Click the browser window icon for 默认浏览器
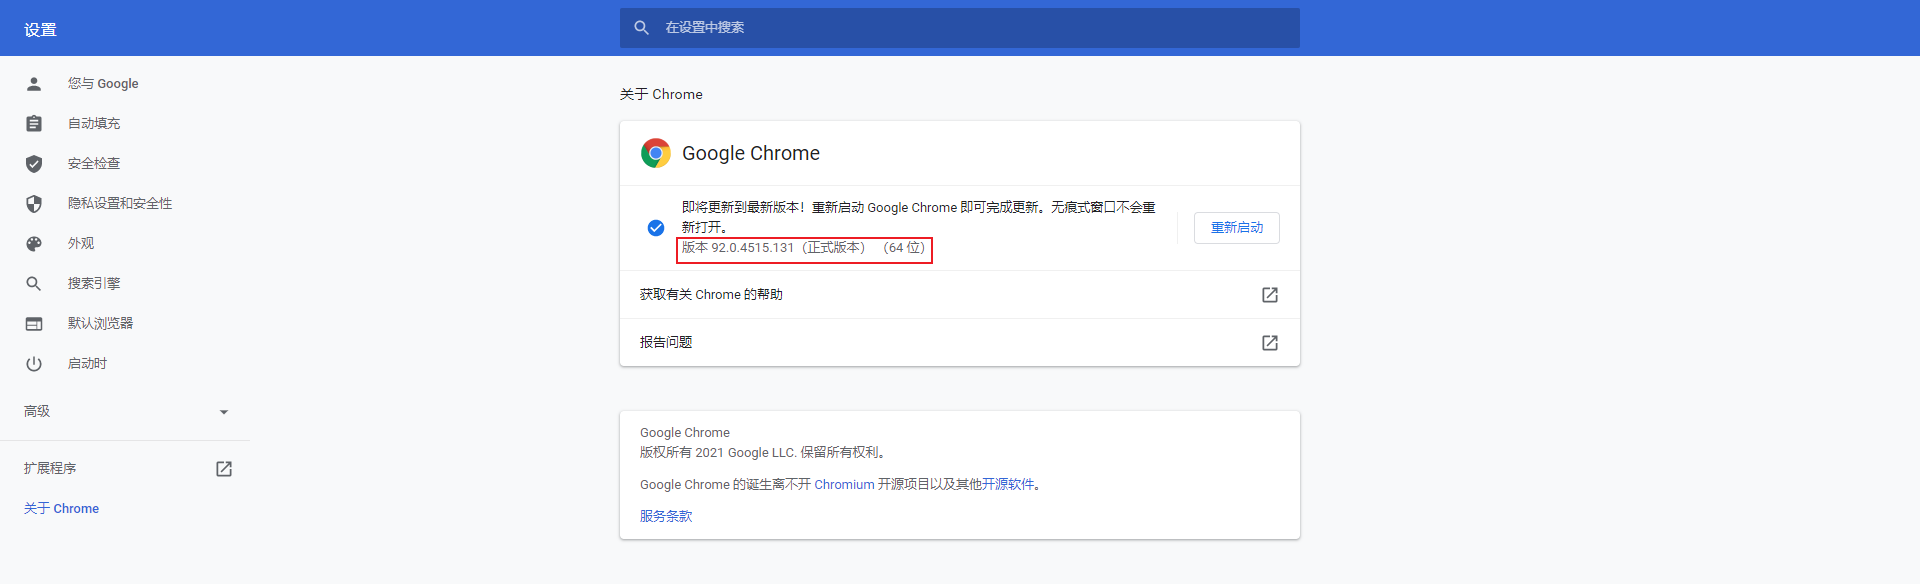Viewport: 1920px width, 584px height. coord(34,324)
